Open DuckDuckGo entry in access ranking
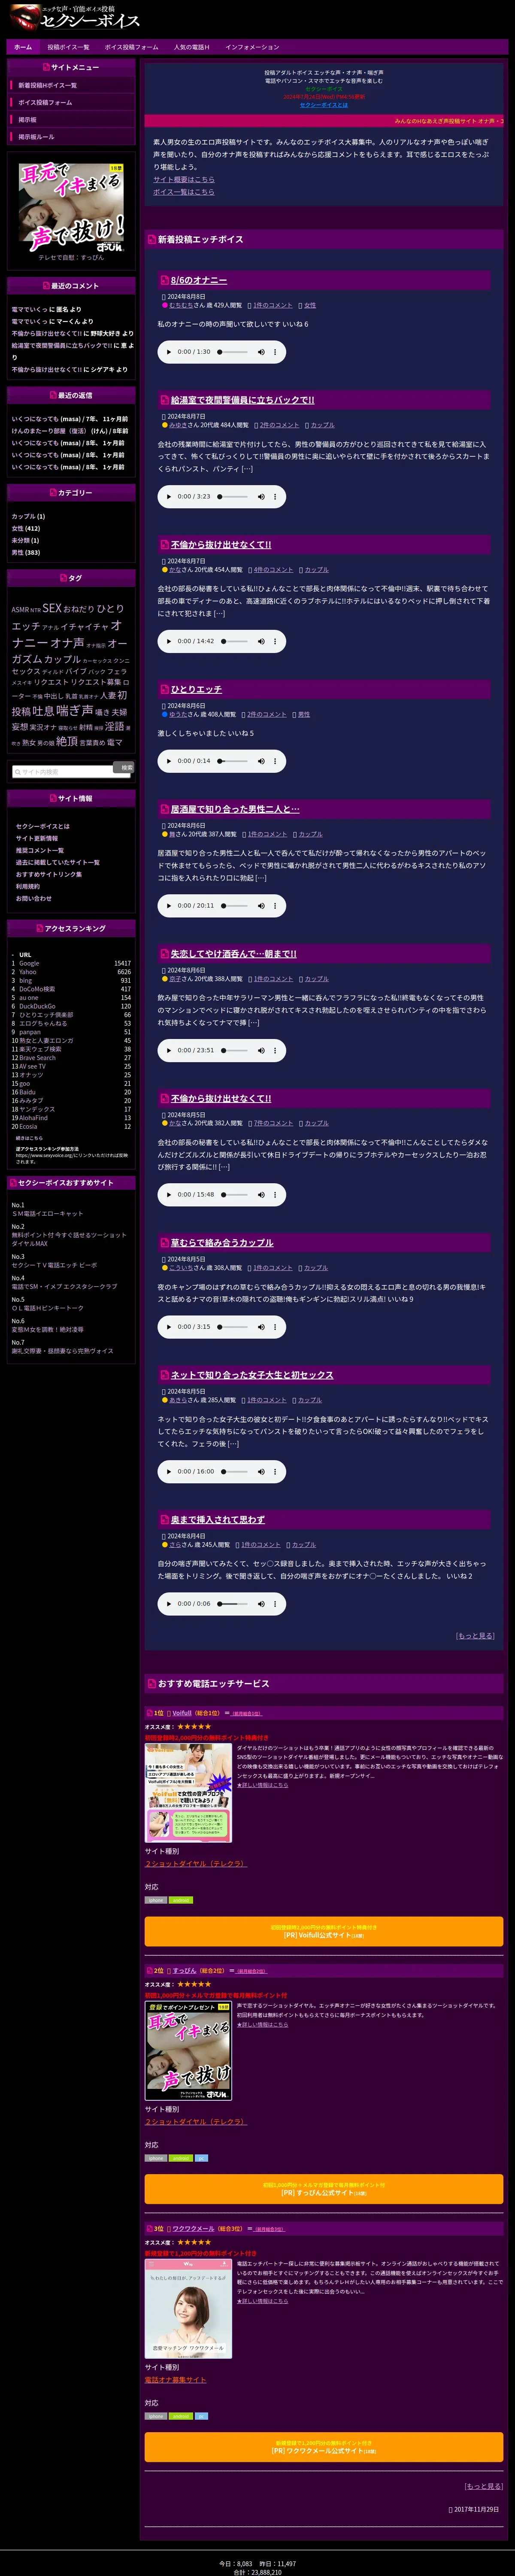Screen dimensions: 515x2576 click(37, 1006)
